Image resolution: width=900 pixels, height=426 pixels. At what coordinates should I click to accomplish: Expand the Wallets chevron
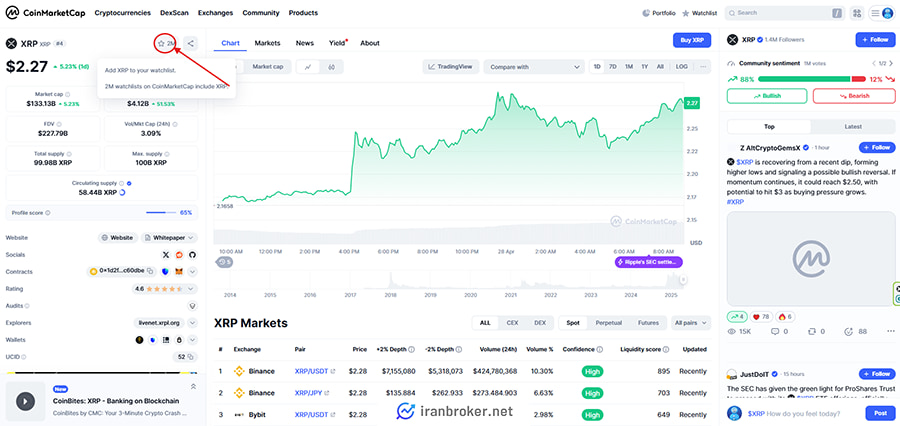(x=192, y=340)
